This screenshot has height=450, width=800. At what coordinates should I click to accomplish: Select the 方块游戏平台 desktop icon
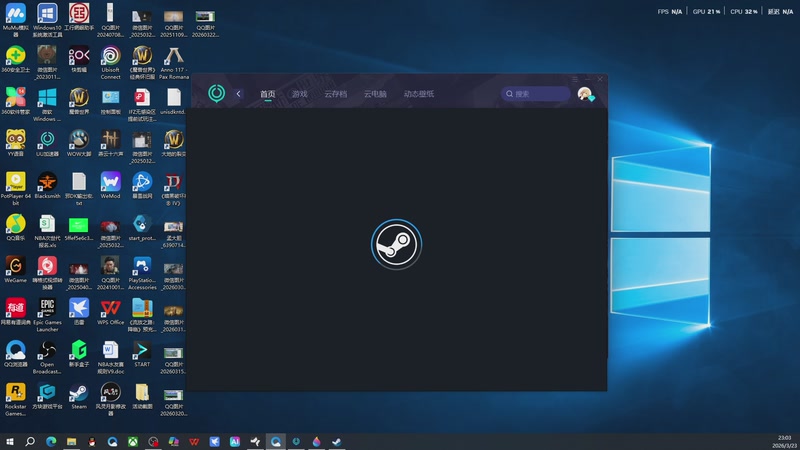[47, 396]
